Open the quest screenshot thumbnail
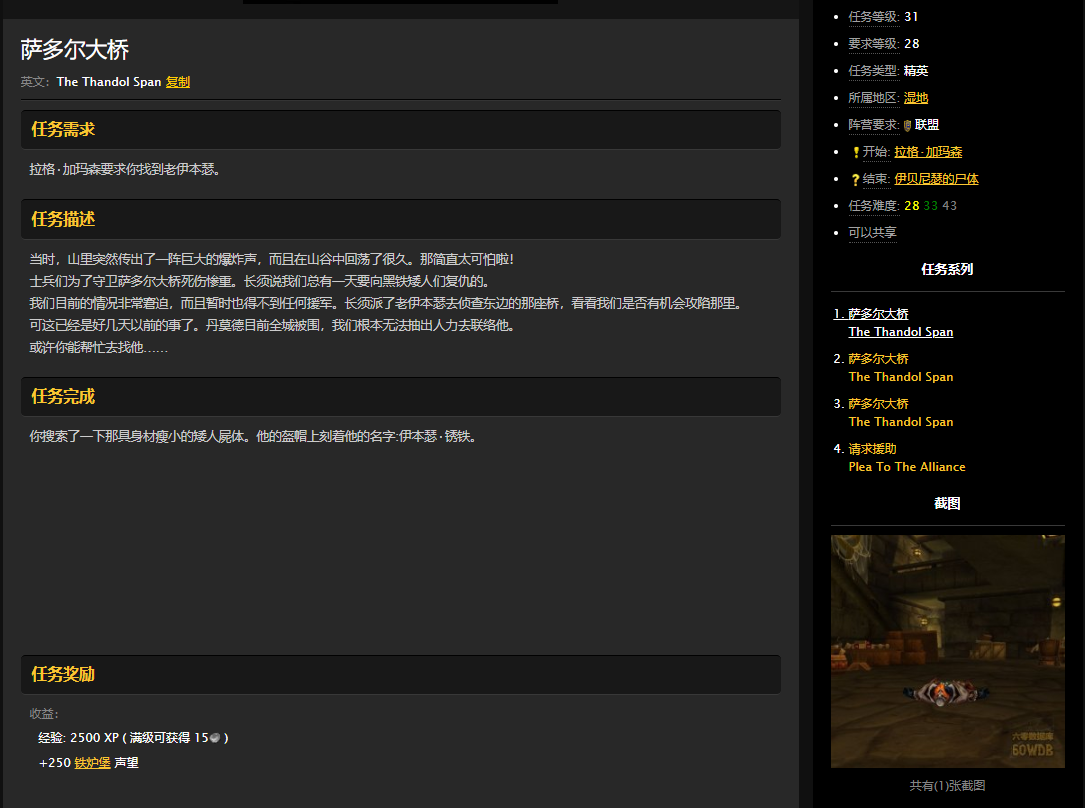1085x808 pixels. pyautogui.click(x=947, y=651)
